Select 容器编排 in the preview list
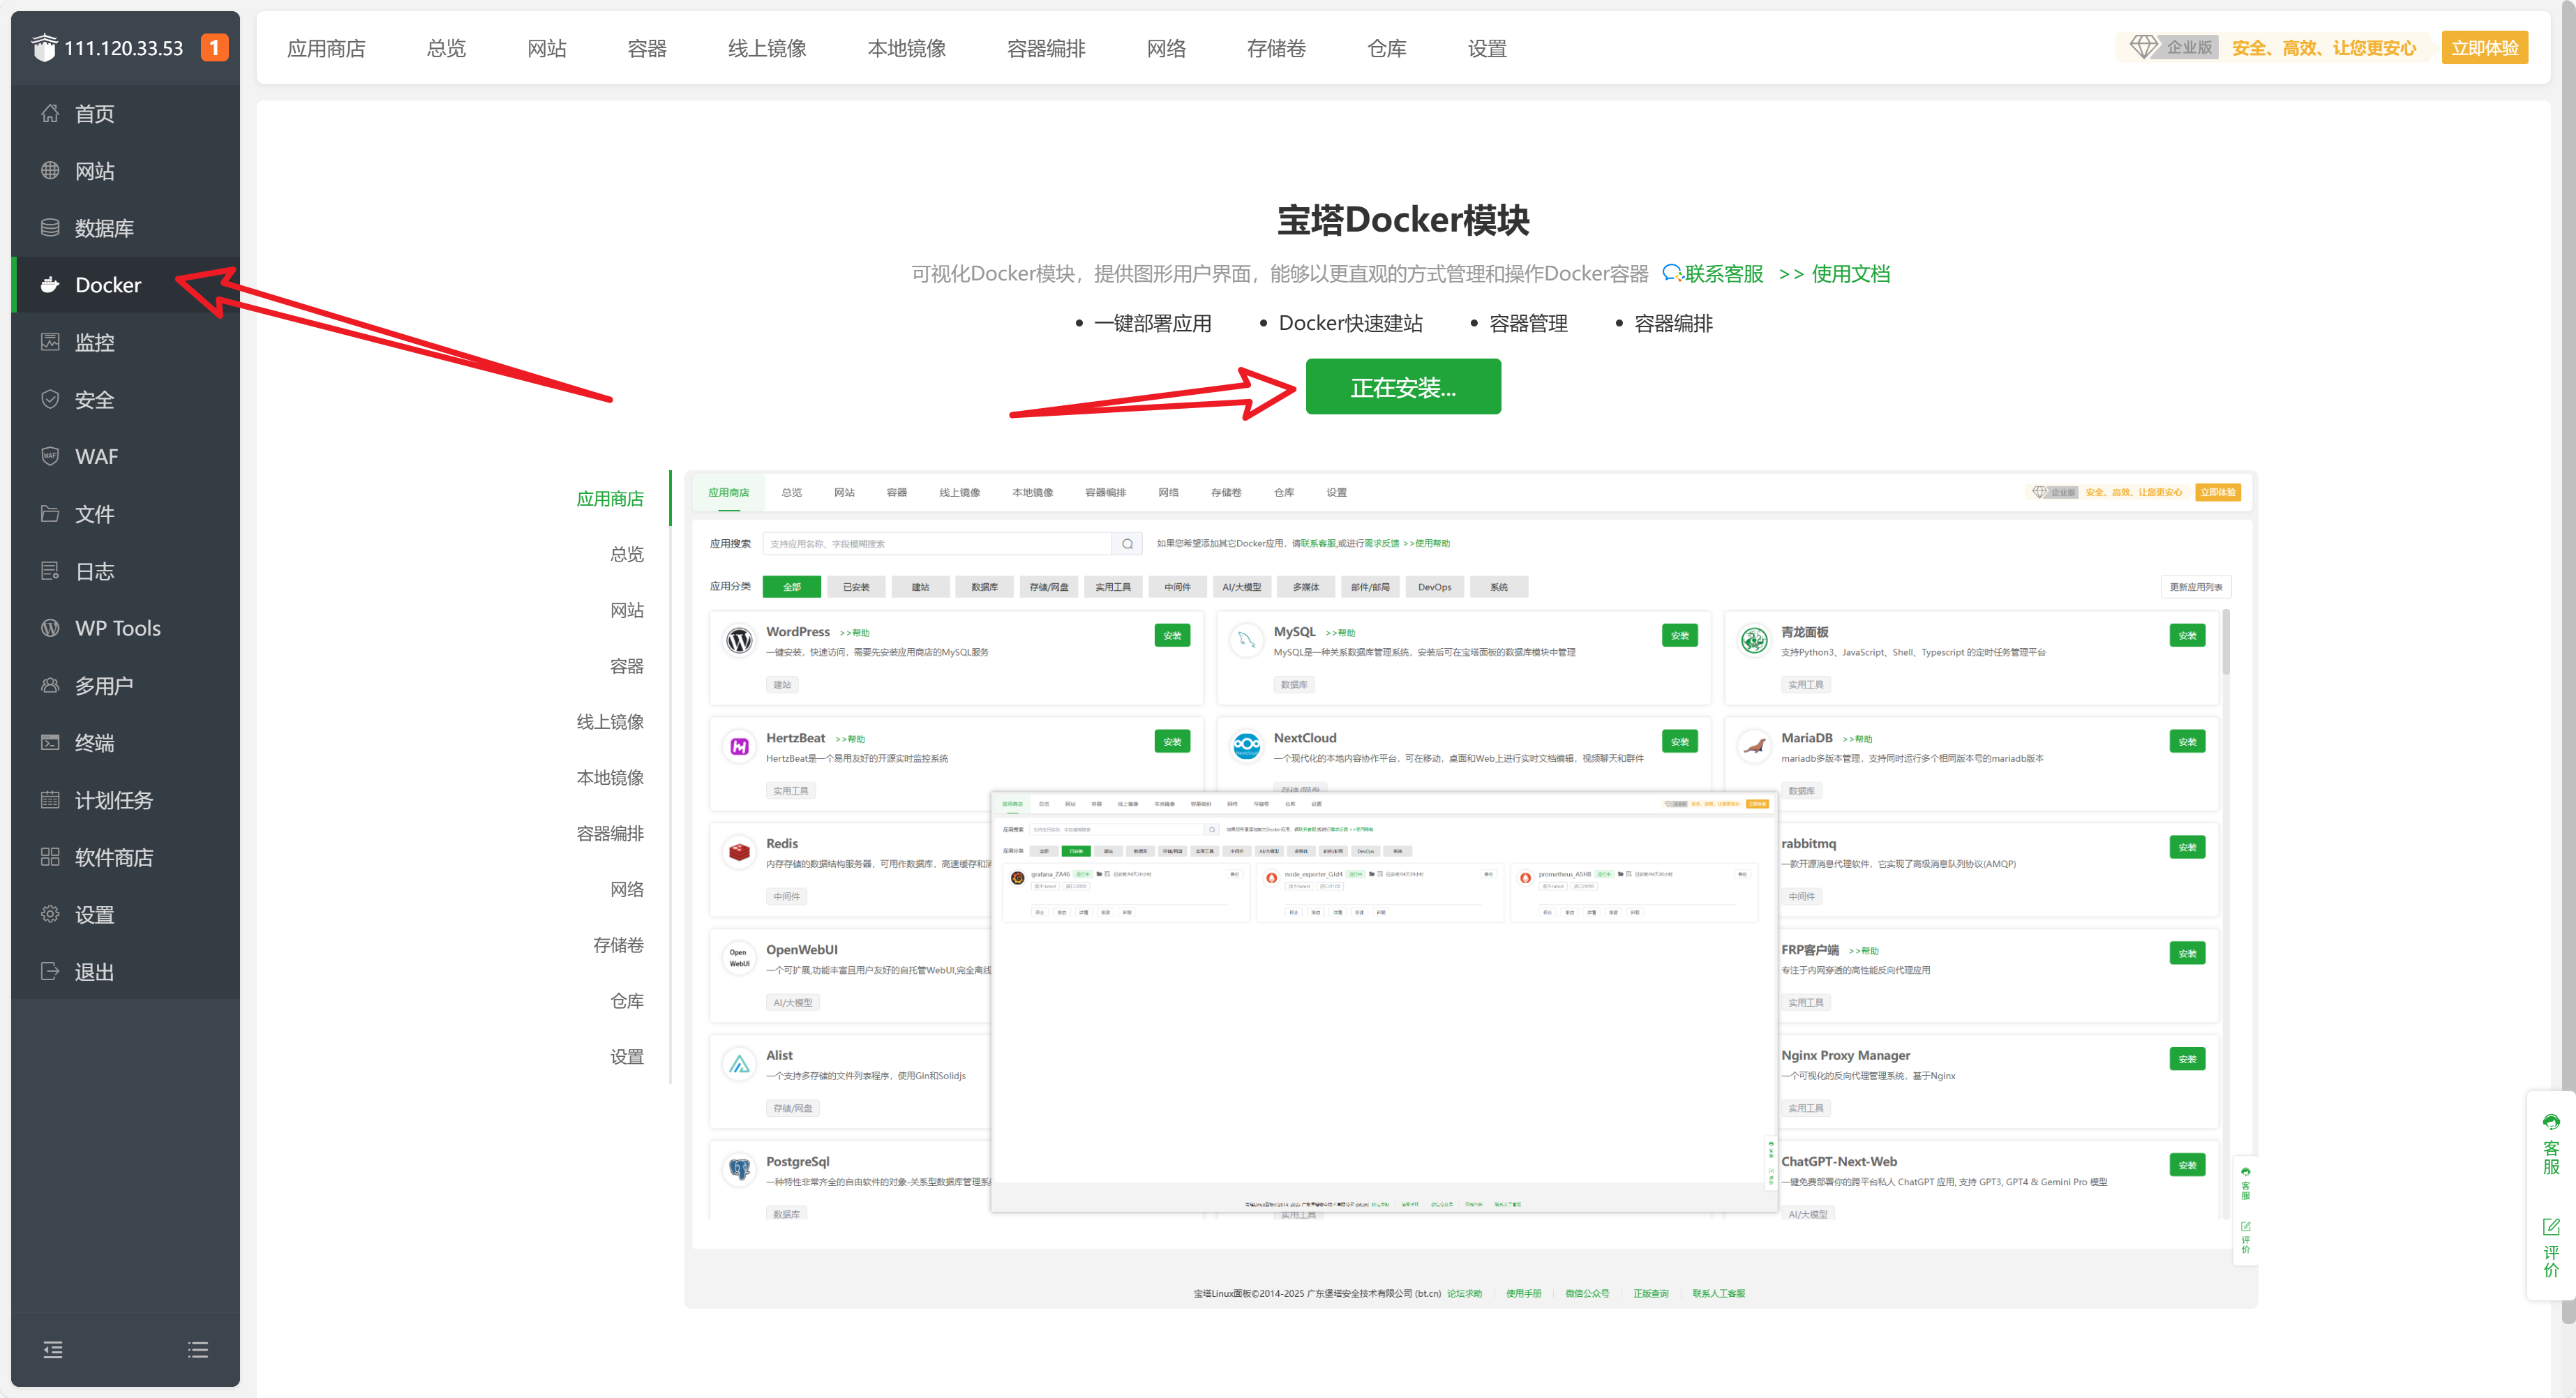Viewport: 2576px width, 1398px height. pos(610,833)
